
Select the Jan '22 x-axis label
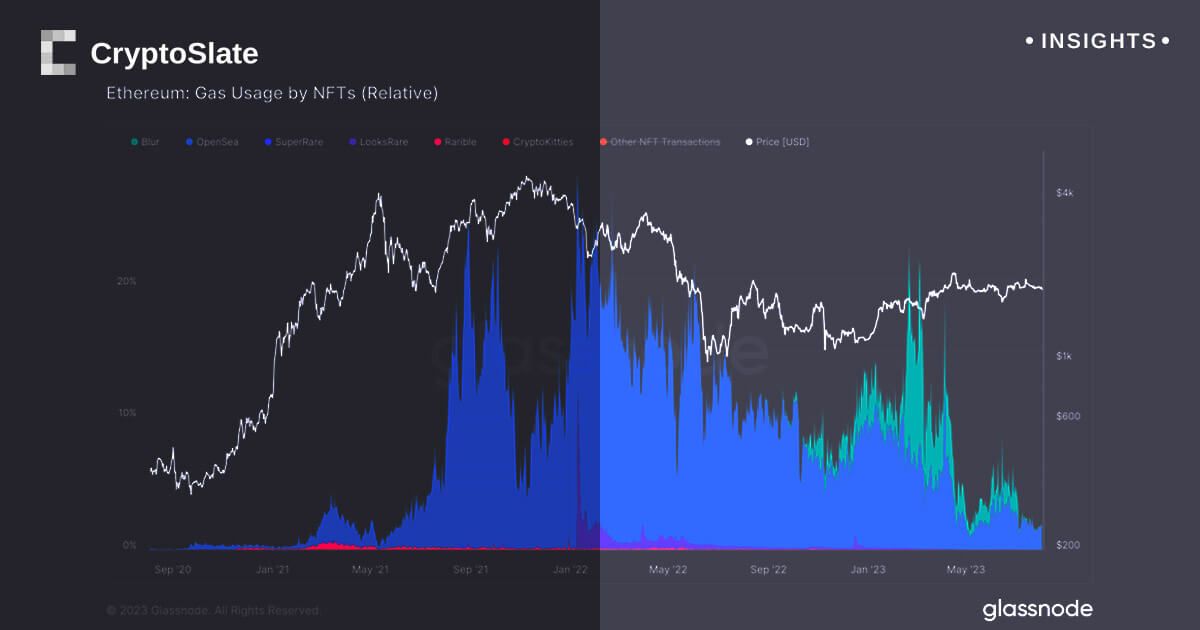point(570,570)
